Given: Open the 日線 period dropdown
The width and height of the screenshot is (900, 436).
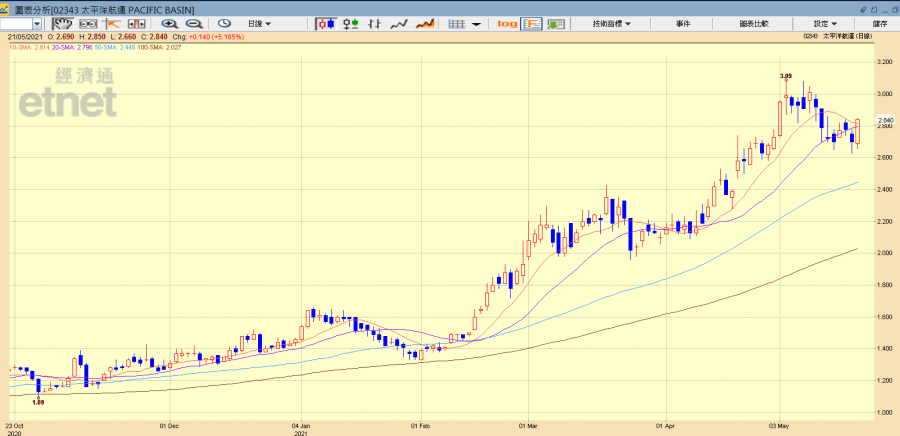Looking at the screenshot, I should 262,23.
